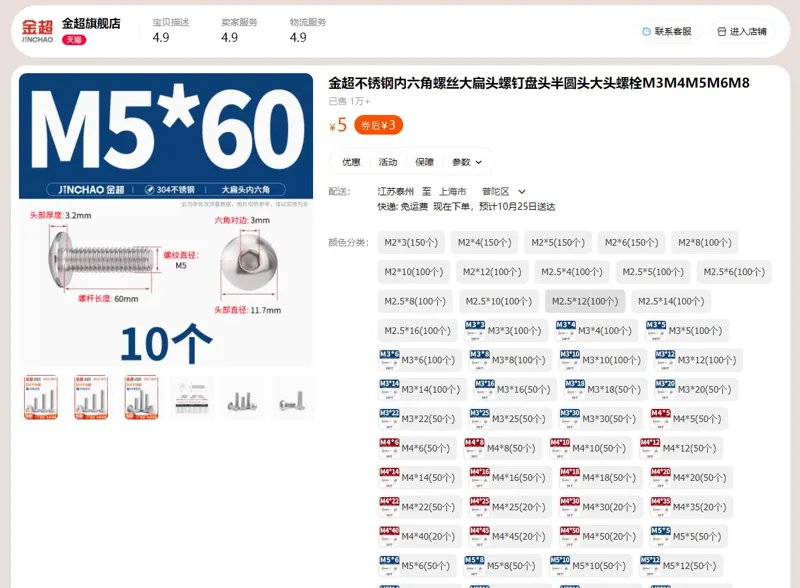Select option M2.5*12(100个)

585,302
